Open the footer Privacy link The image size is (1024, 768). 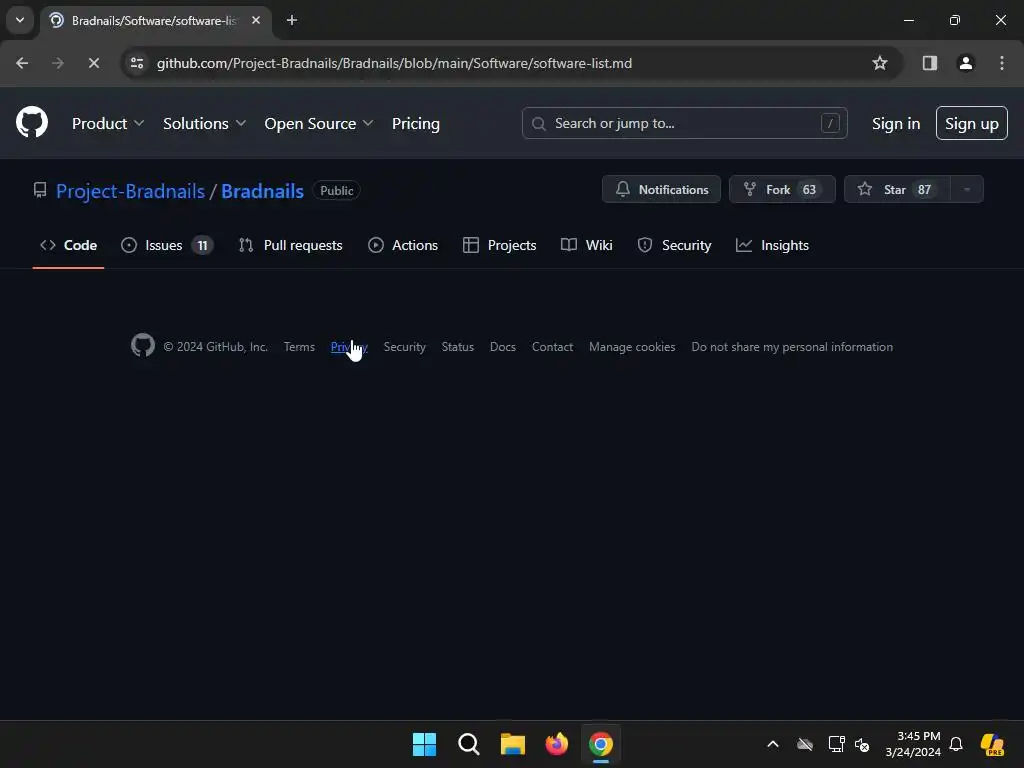[349, 347]
